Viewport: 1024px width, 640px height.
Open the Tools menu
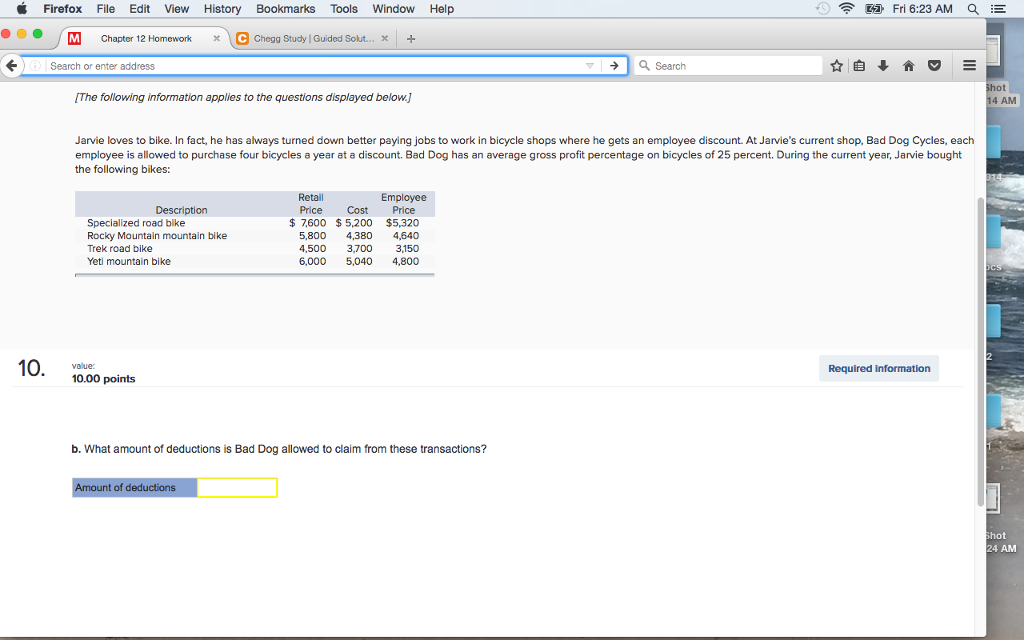click(344, 8)
